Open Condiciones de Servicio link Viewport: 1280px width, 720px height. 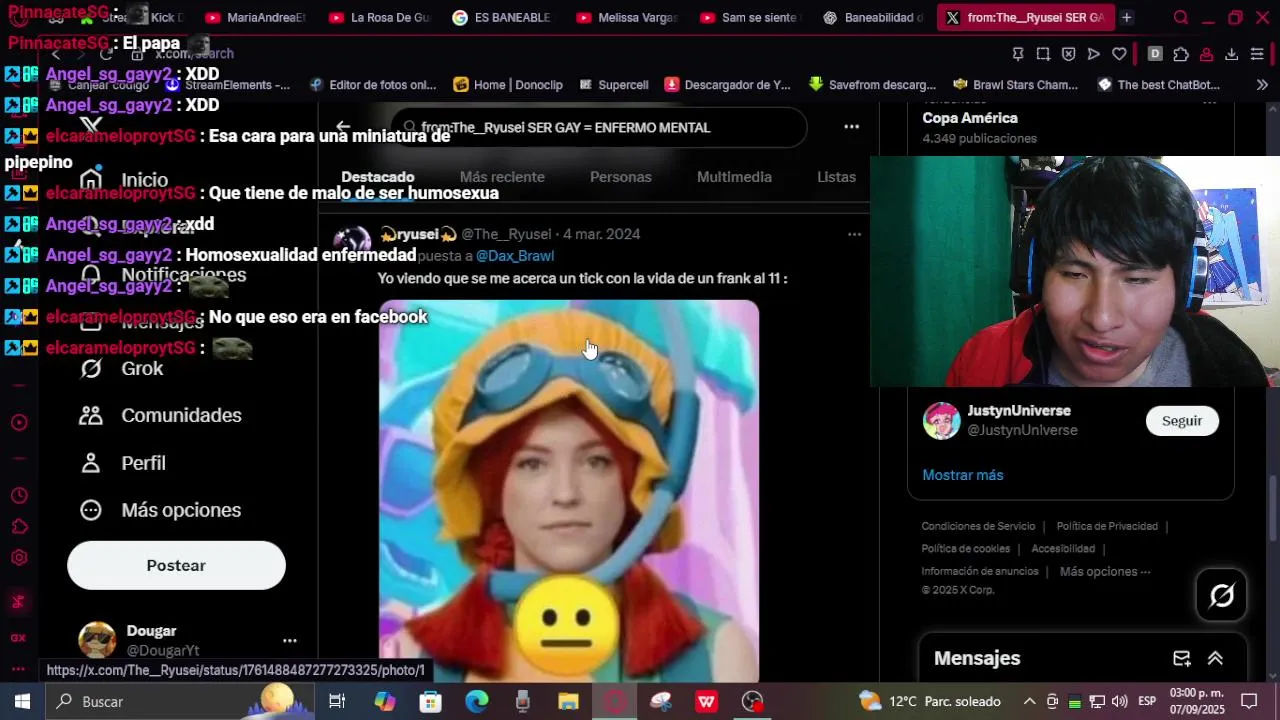[x=978, y=527]
